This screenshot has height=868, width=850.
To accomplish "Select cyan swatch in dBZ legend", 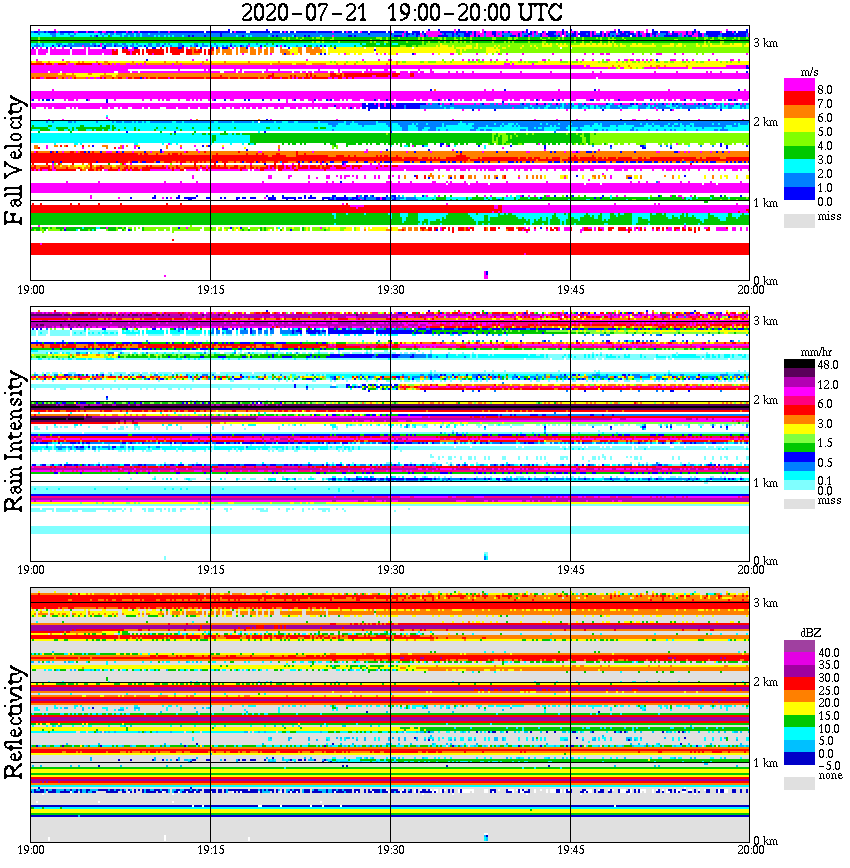I will pos(800,733).
